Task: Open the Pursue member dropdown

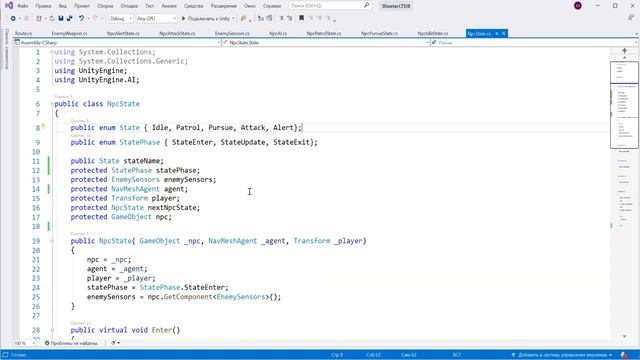Action: (x=534, y=42)
